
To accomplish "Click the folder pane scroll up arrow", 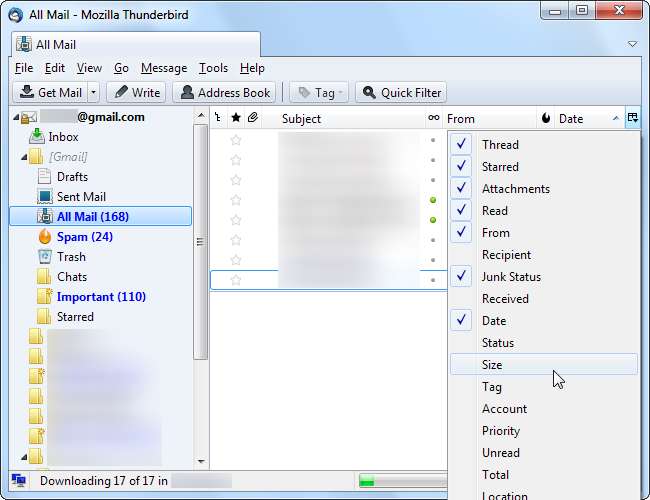I will tap(201, 115).
